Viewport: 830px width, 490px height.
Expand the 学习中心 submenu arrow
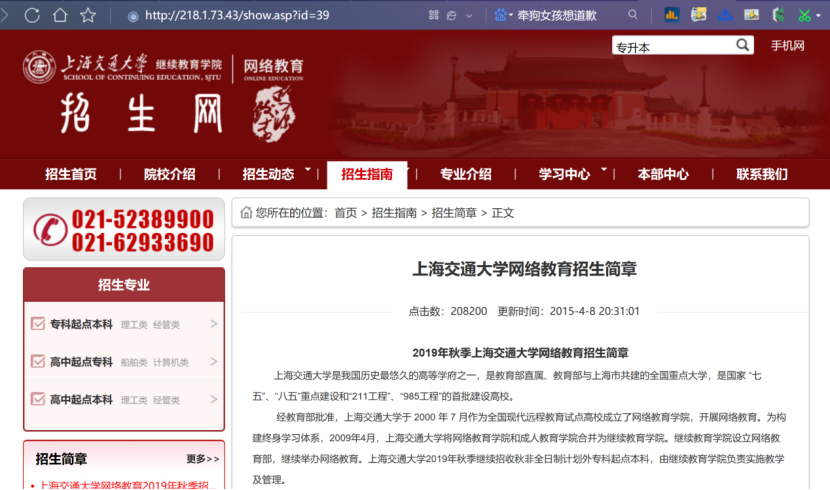(x=604, y=169)
